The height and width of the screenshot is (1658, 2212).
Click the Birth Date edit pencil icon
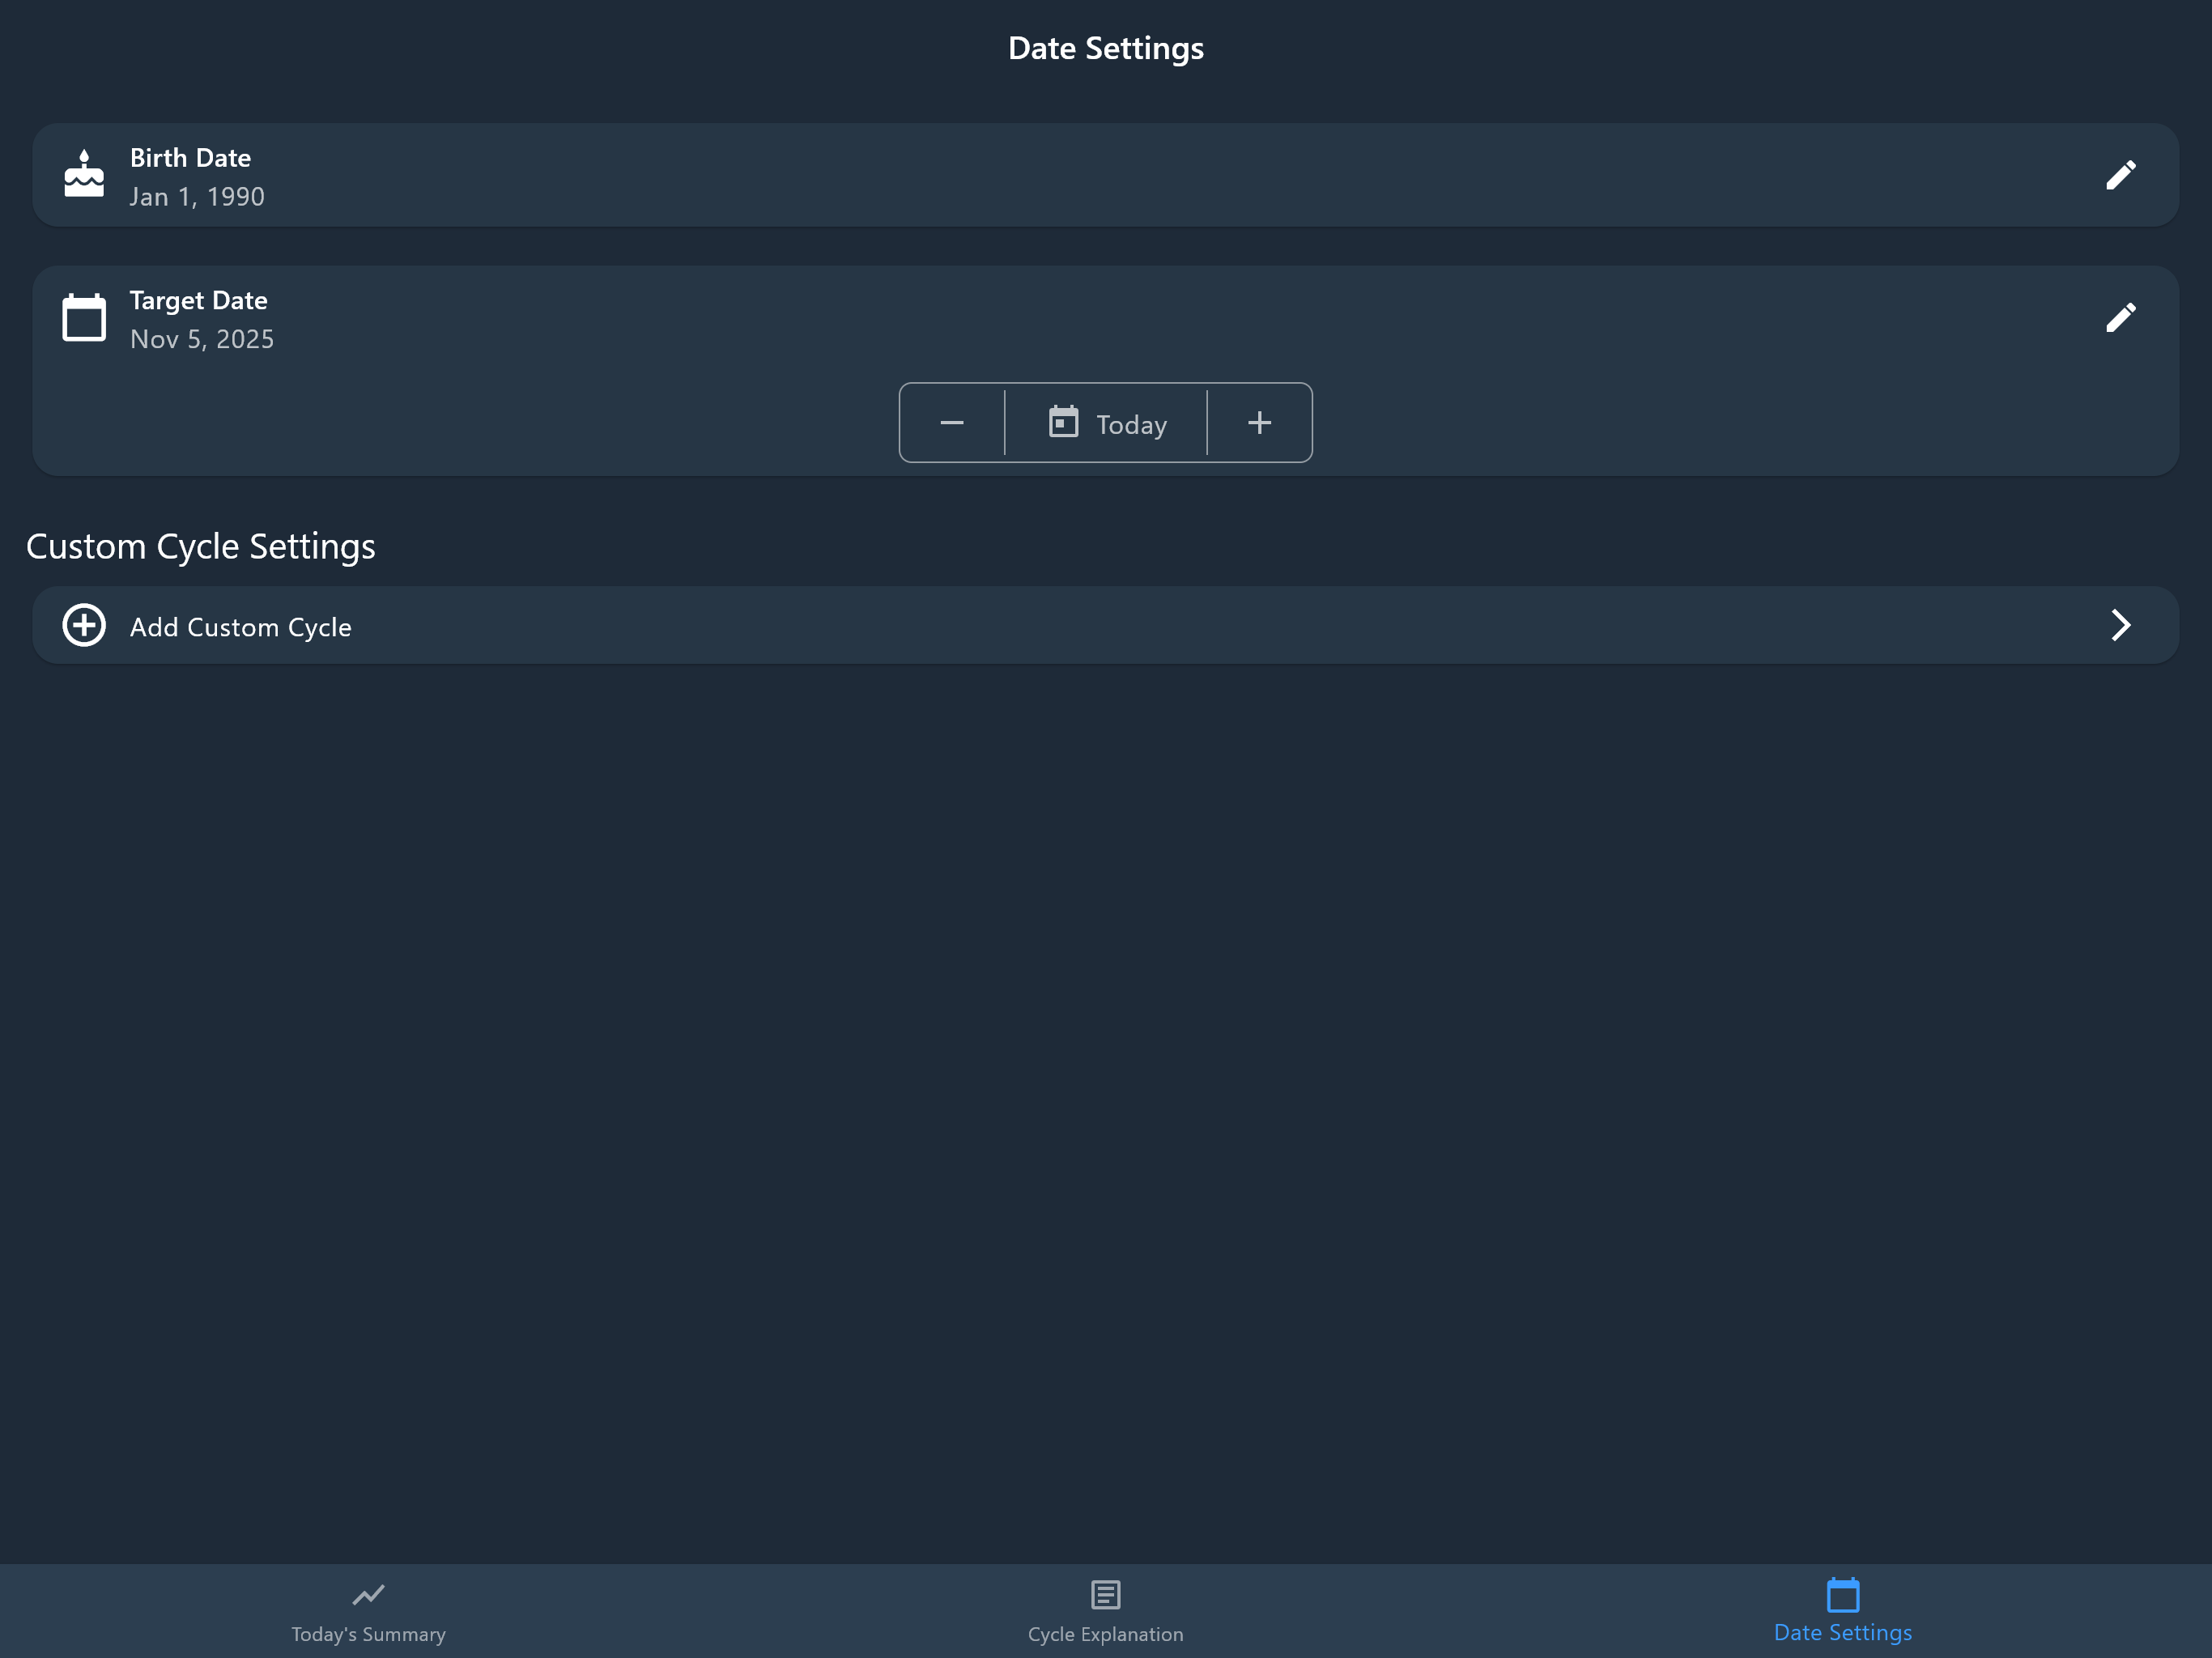[2120, 175]
